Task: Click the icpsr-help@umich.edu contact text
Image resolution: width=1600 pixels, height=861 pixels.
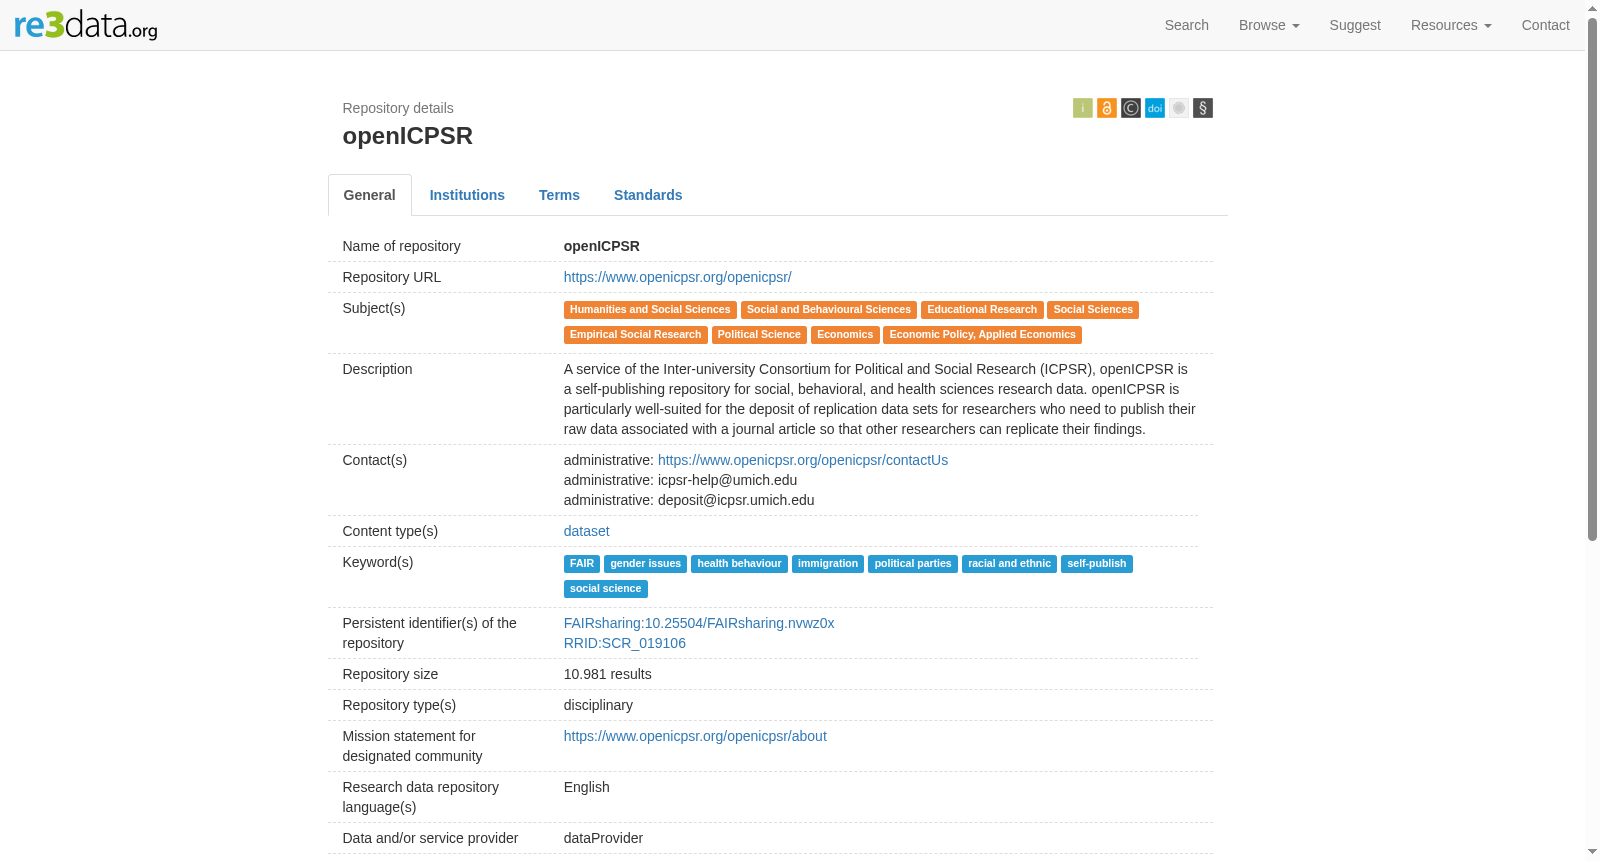Action: [x=728, y=480]
